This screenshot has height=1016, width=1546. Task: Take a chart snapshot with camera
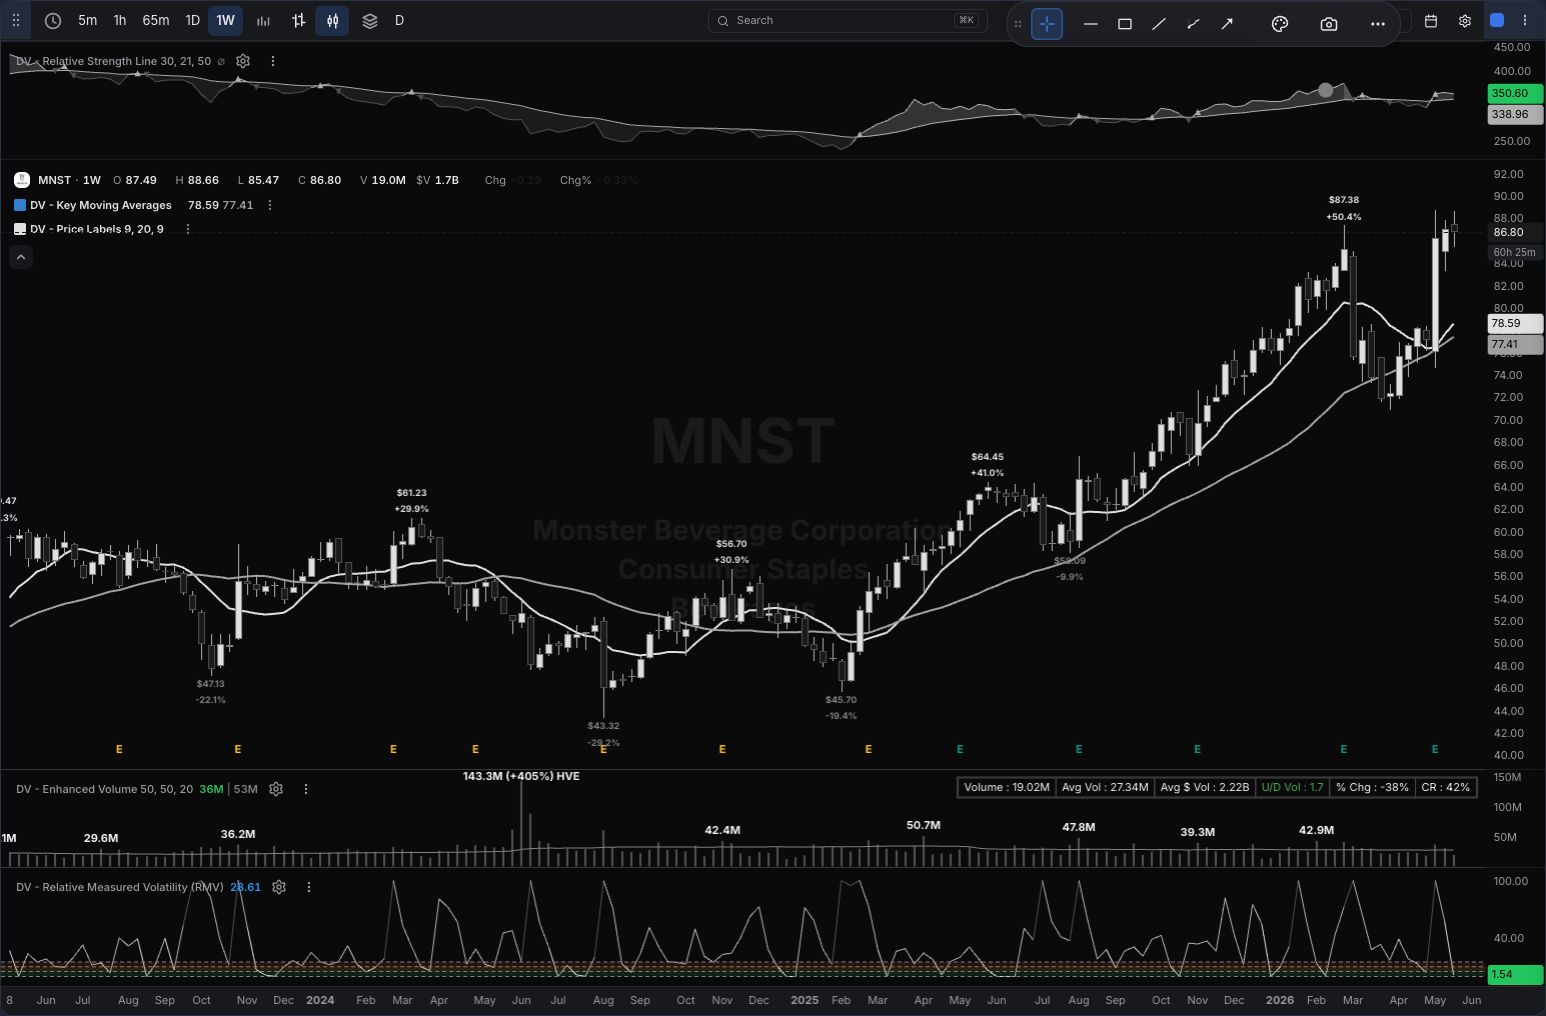(x=1329, y=23)
